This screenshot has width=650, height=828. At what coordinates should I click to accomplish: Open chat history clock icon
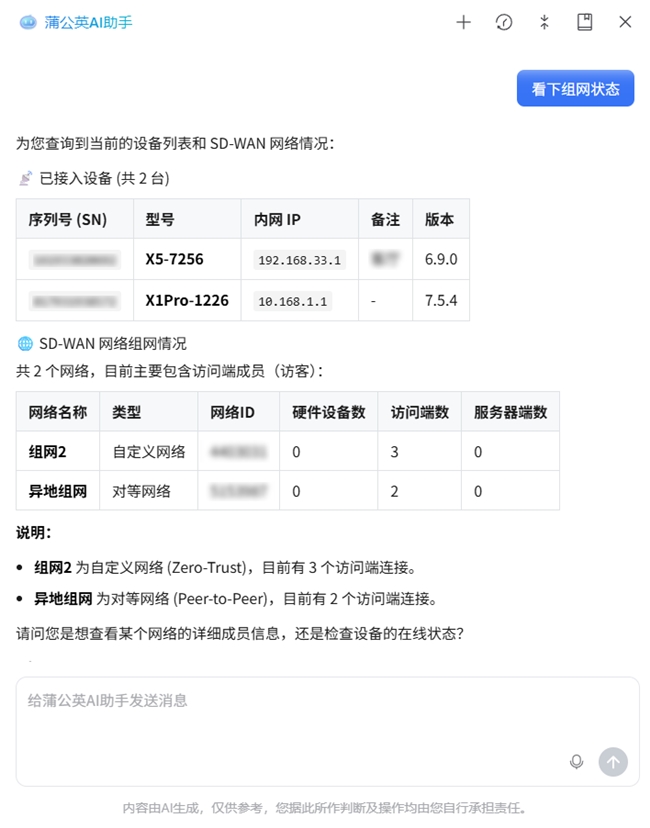coord(504,22)
